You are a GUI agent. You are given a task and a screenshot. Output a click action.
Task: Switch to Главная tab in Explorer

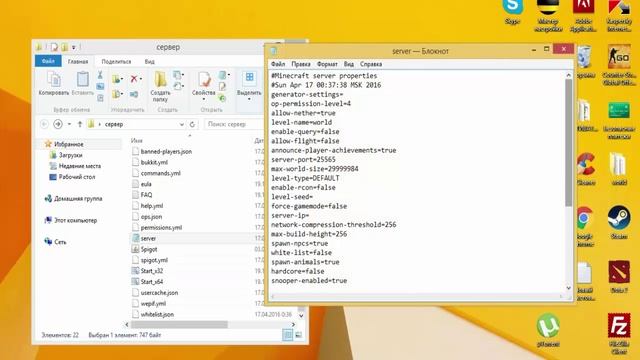(78, 62)
